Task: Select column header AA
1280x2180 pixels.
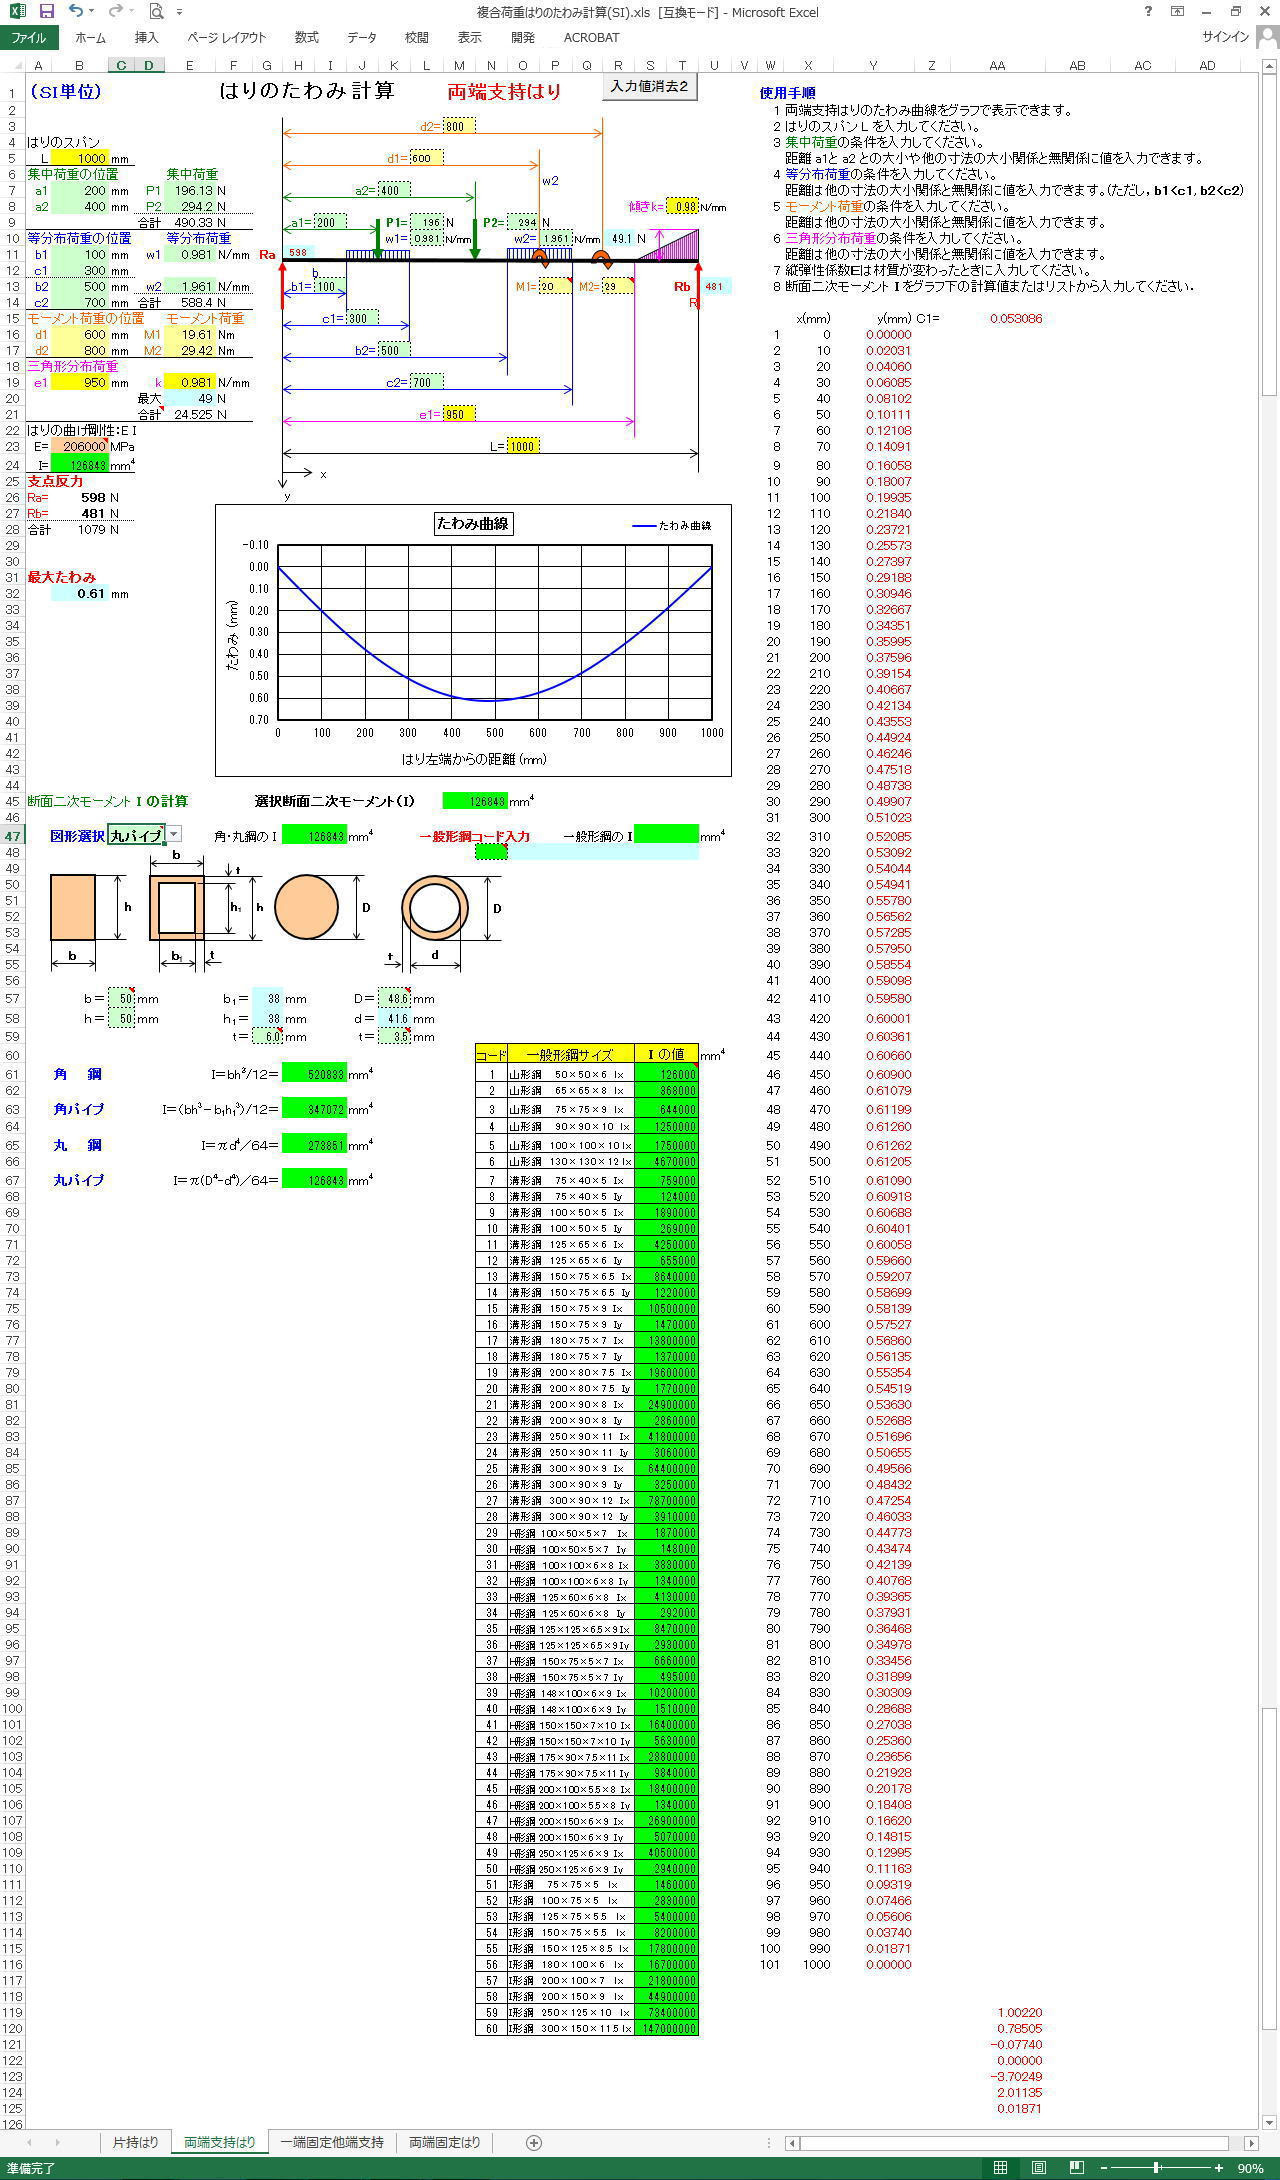Action: point(997,66)
